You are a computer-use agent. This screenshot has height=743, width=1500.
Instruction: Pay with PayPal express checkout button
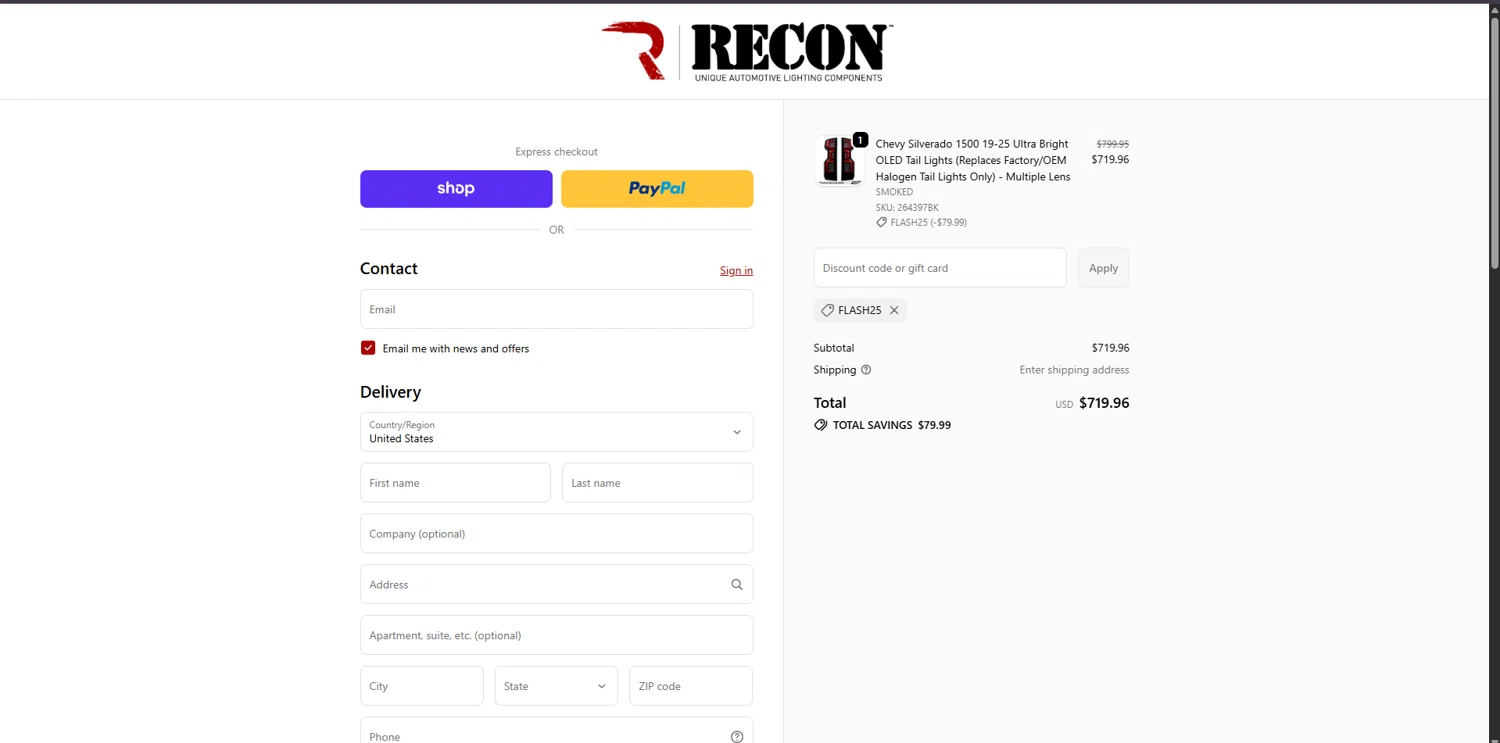657,189
